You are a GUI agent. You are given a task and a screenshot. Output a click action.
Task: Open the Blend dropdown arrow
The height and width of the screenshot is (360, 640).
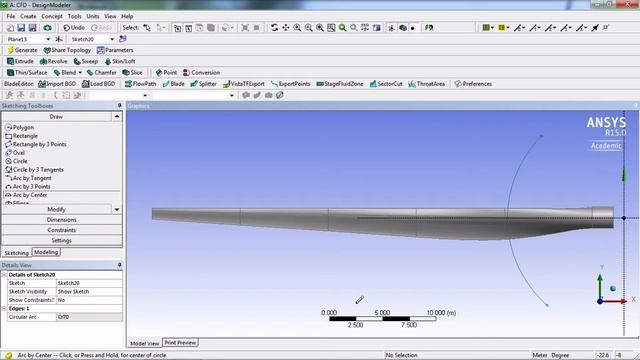[x=80, y=73]
